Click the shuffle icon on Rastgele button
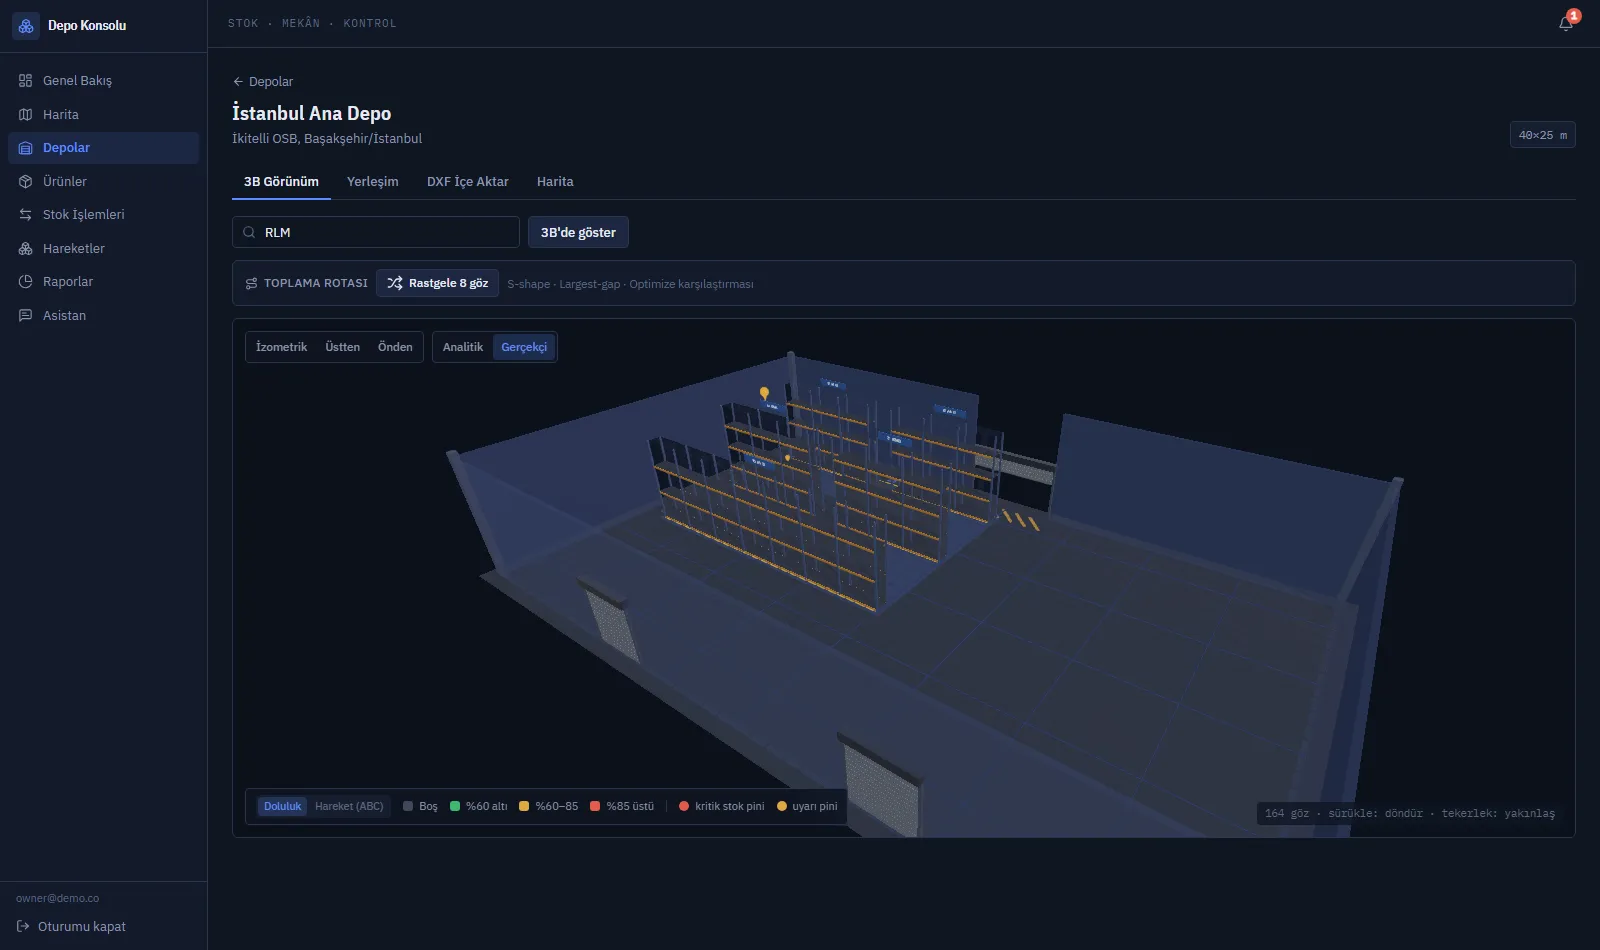 click(x=395, y=283)
